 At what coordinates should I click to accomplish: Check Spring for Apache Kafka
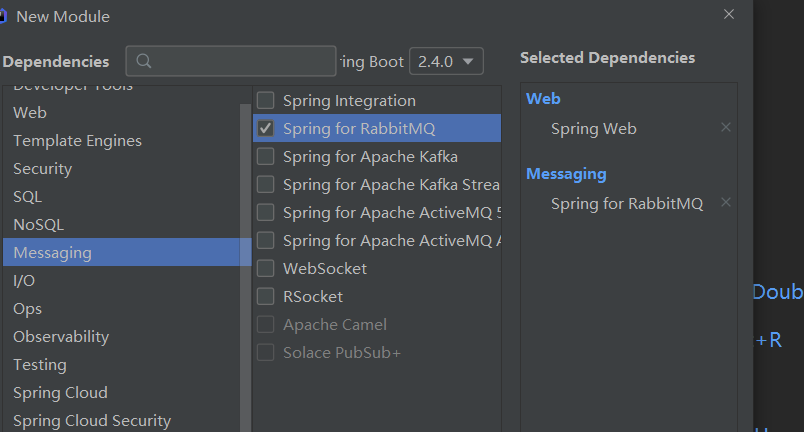266,156
